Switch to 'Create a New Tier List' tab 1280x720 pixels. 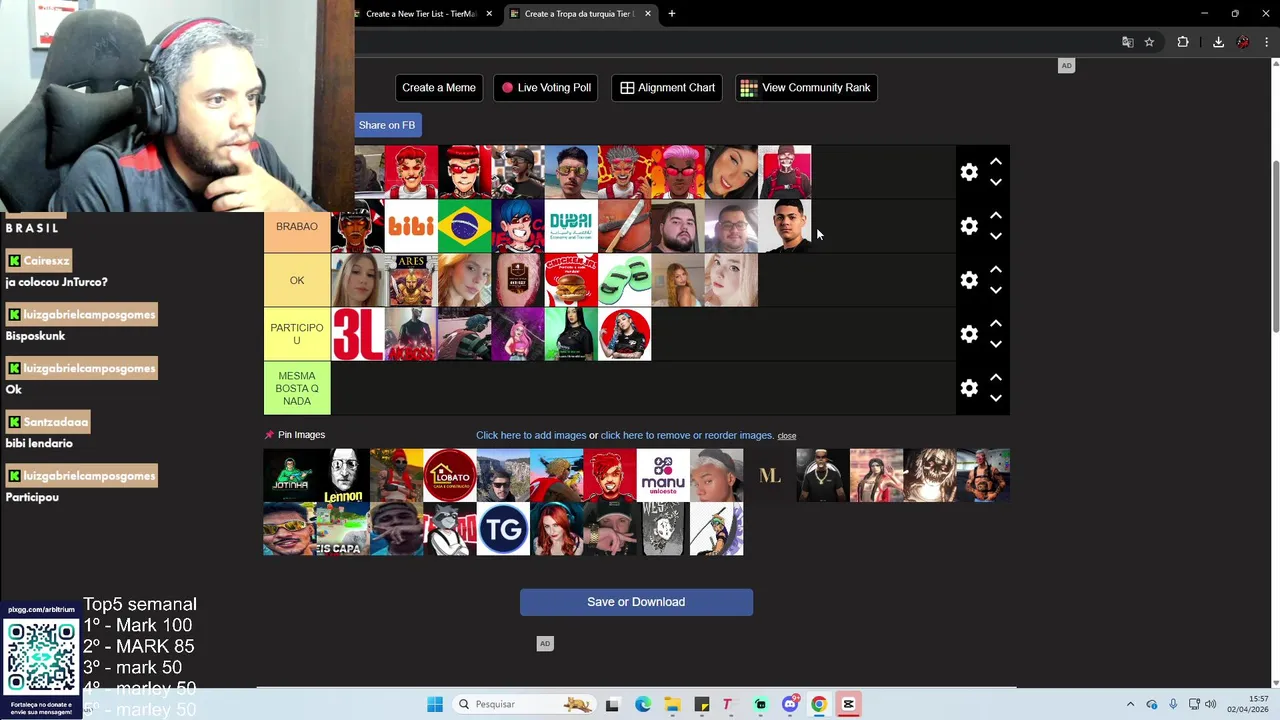pyautogui.click(x=420, y=14)
